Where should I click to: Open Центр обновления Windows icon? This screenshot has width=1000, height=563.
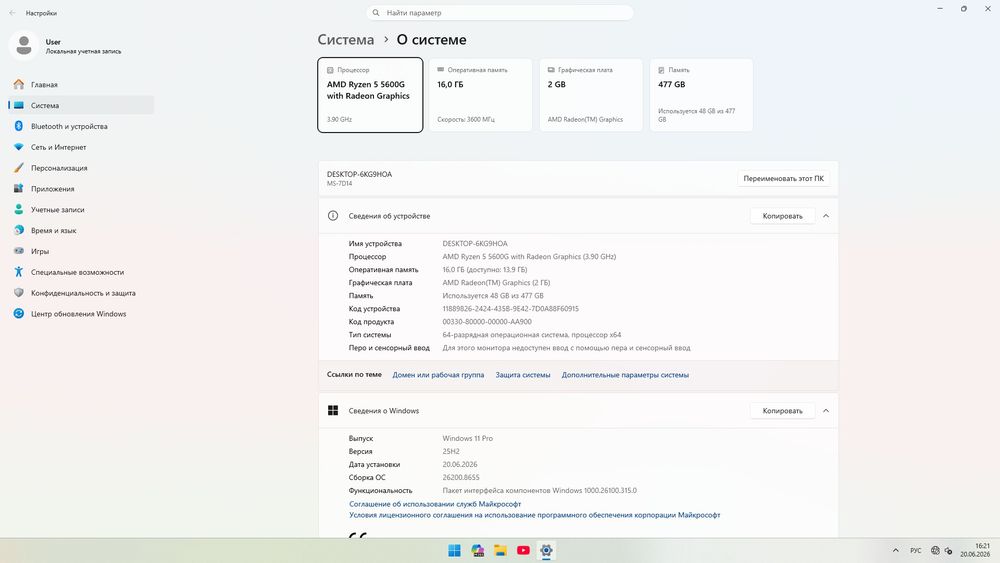(18, 314)
